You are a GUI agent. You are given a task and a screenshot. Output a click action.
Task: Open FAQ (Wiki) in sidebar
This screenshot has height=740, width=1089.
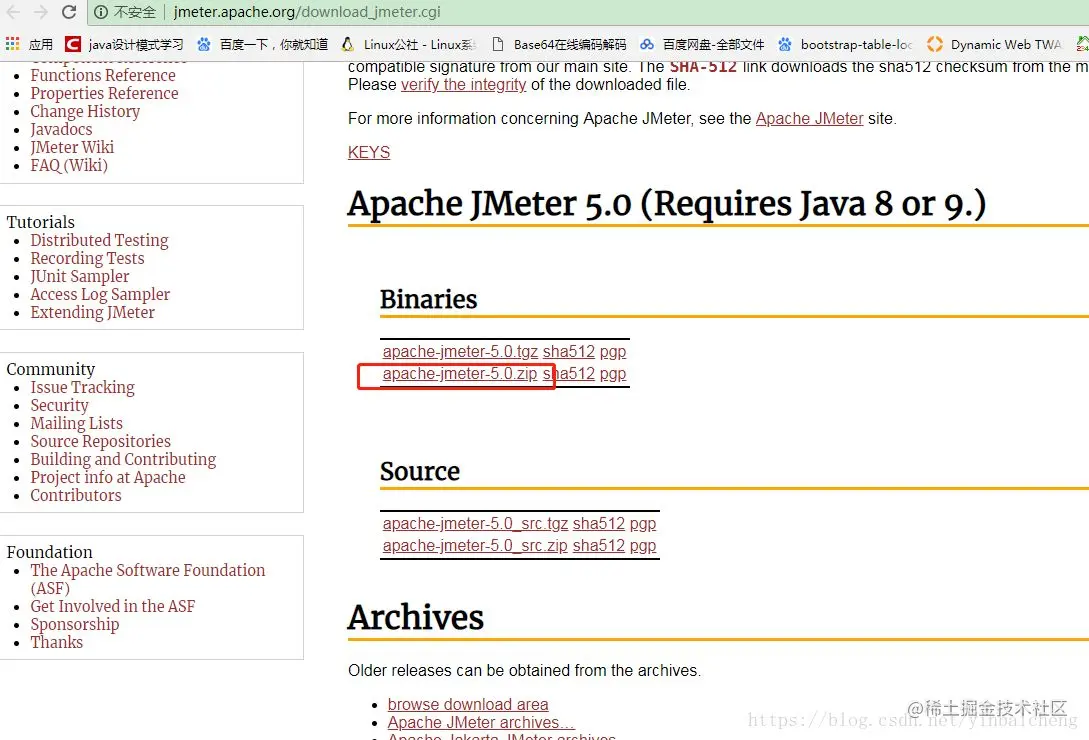pyautogui.click(x=69, y=165)
